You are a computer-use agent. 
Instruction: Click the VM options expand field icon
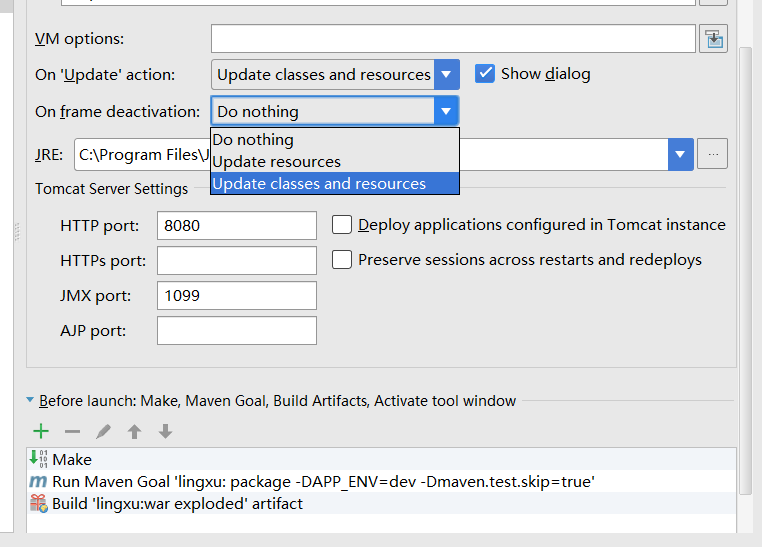tap(713, 39)
